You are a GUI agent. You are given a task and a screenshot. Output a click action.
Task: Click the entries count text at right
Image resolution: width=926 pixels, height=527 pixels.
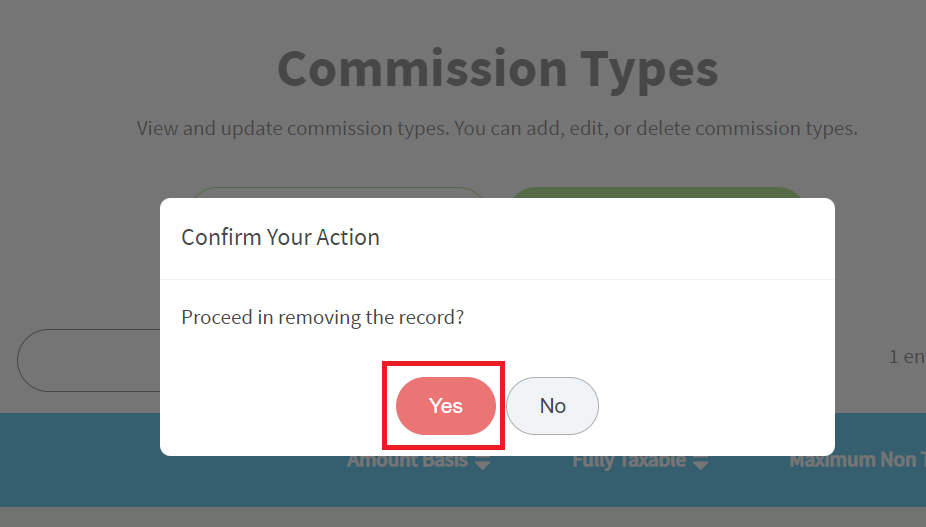coord(907,356)
